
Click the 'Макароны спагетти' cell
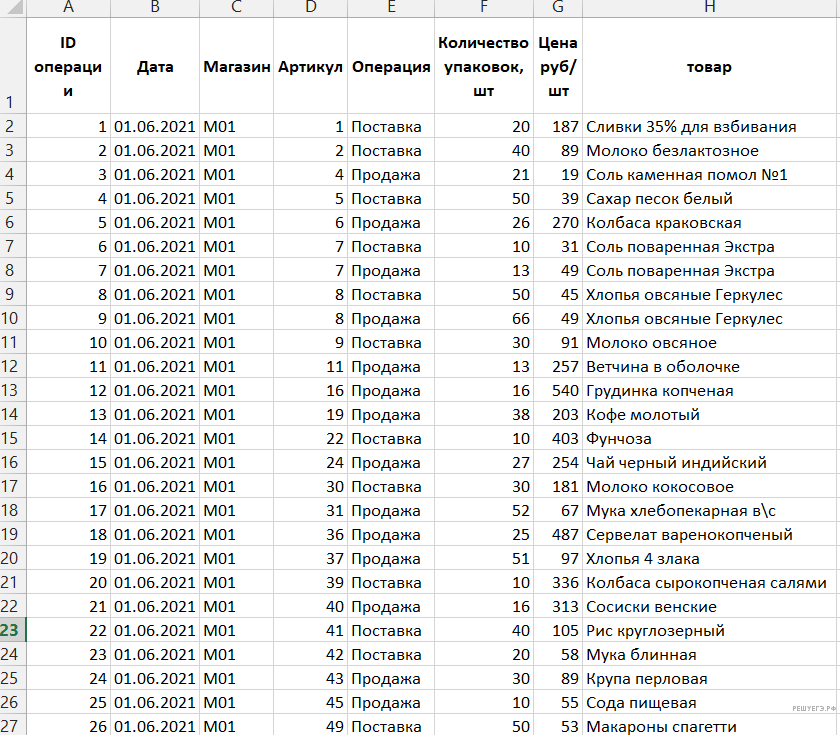pos(661,727)
